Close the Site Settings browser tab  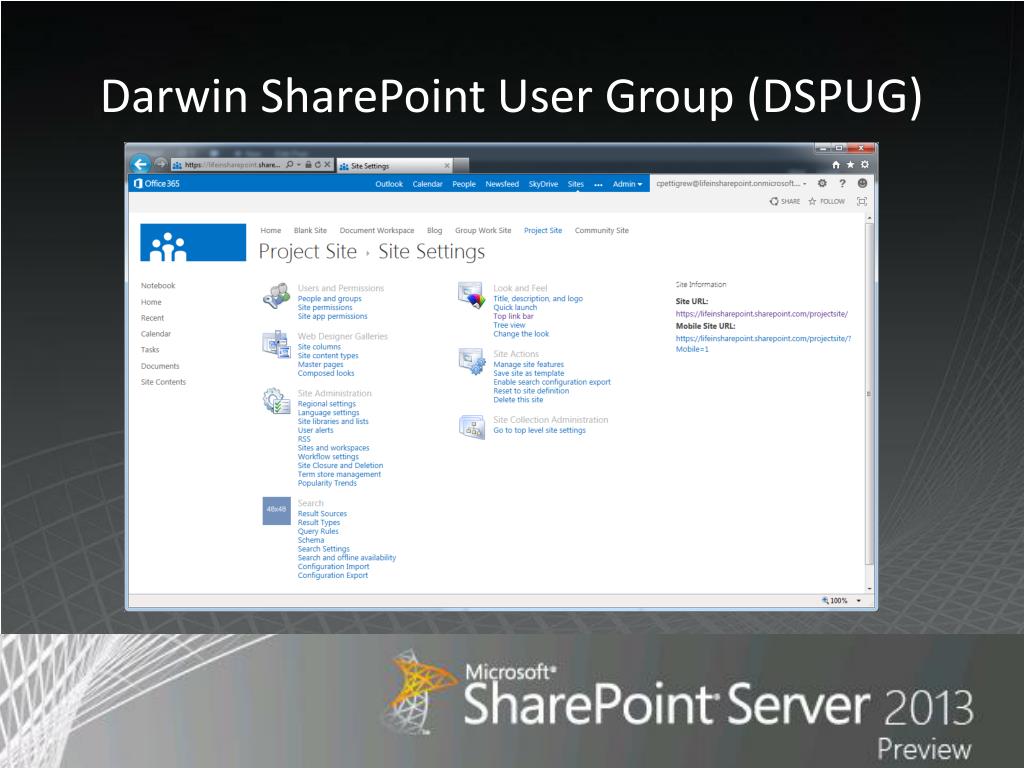click(447, 166)
